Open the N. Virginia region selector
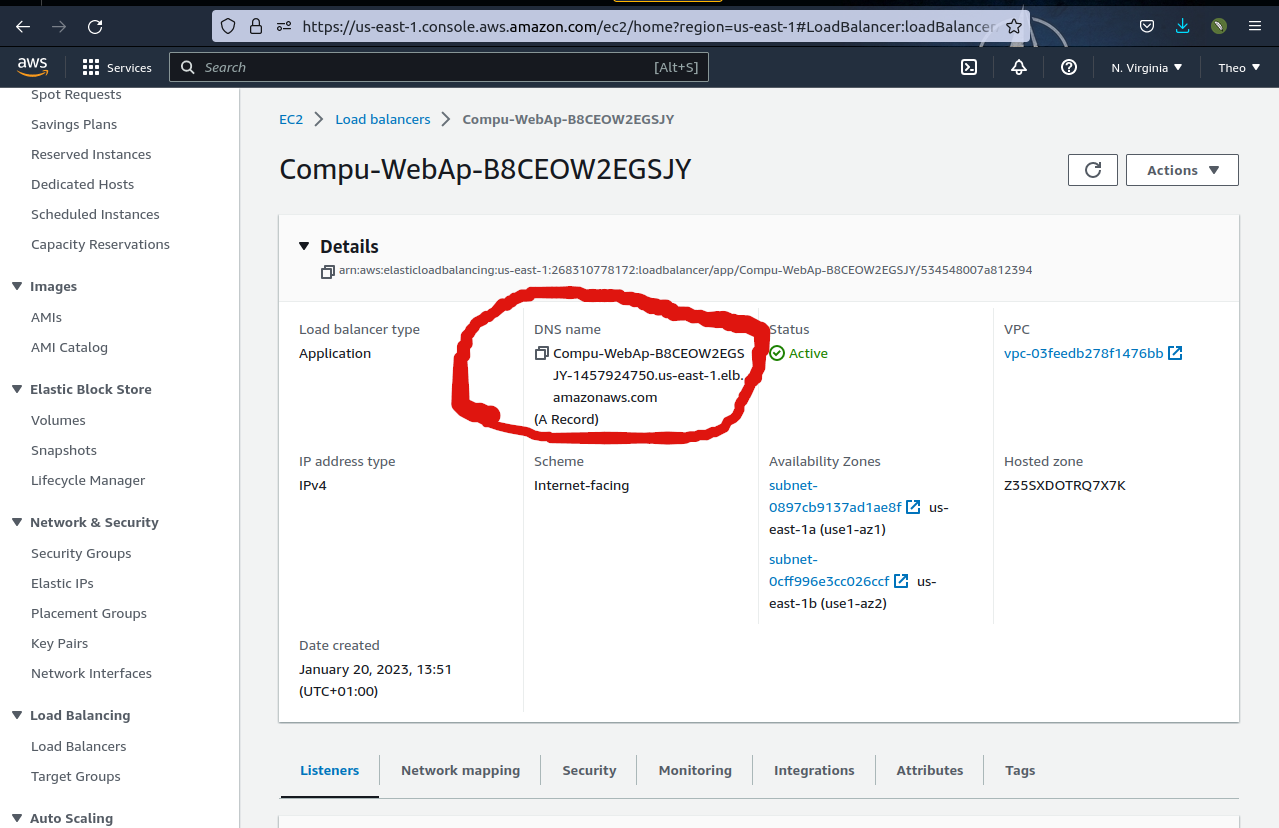1279x828 pixels. coord(1146,67)
